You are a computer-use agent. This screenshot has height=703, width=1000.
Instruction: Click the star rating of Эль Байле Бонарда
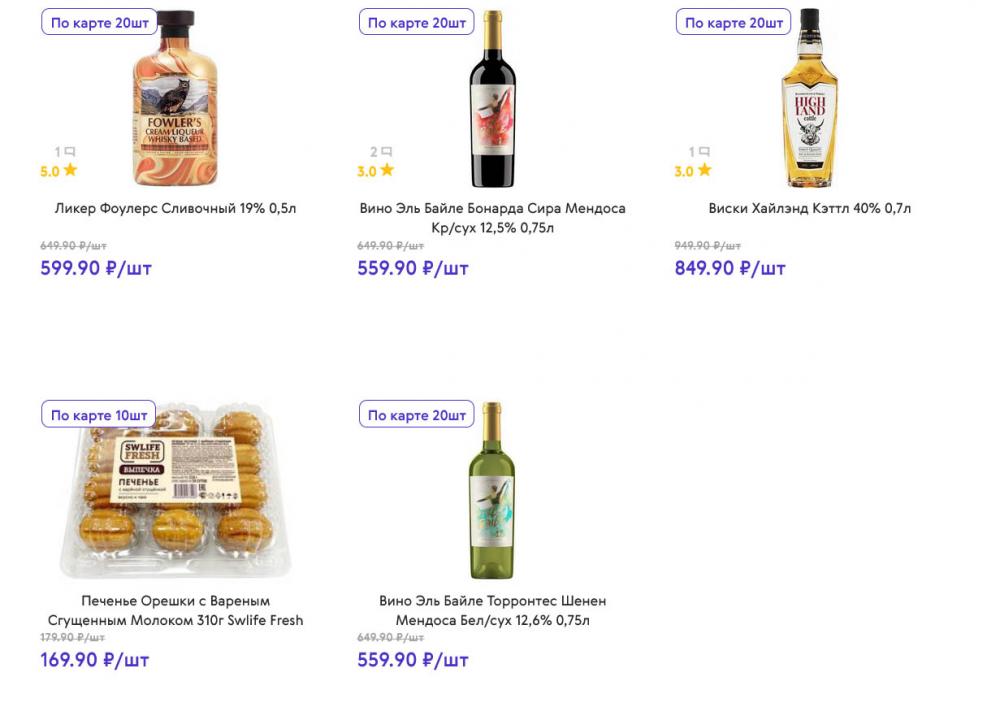pos(376,171)
